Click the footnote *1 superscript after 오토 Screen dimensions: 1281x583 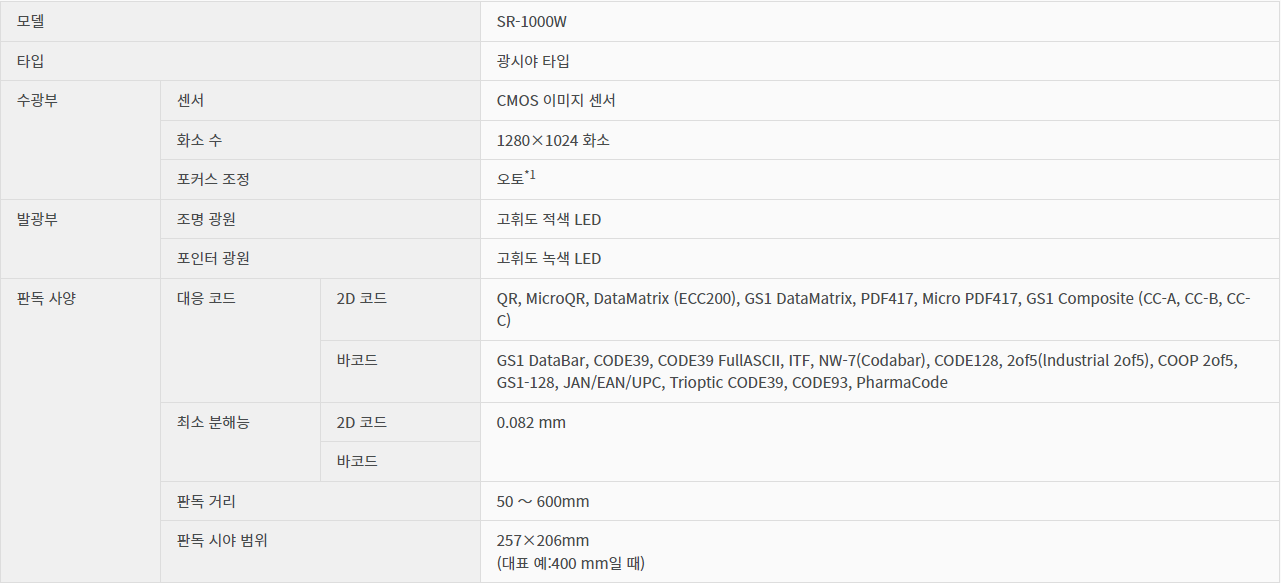pos(531,175)
